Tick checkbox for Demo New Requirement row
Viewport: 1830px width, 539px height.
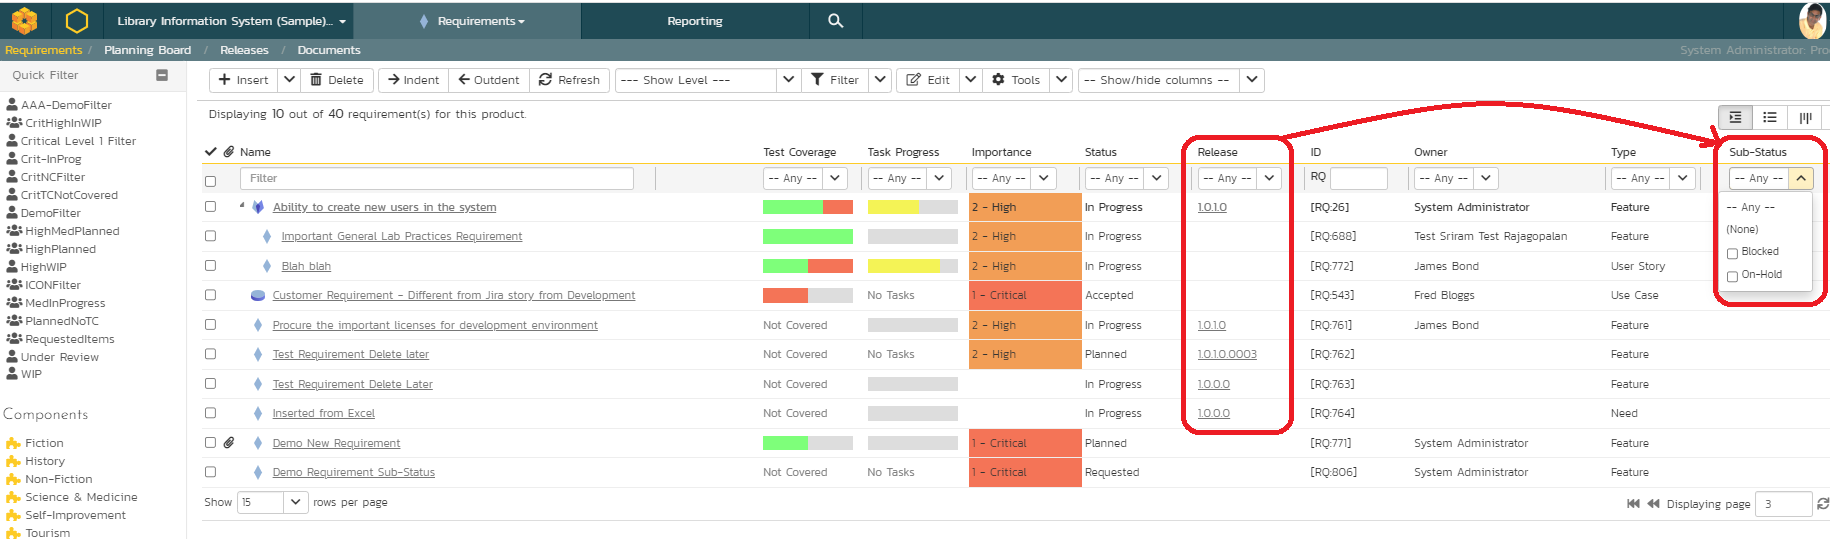tap(210, 442)
